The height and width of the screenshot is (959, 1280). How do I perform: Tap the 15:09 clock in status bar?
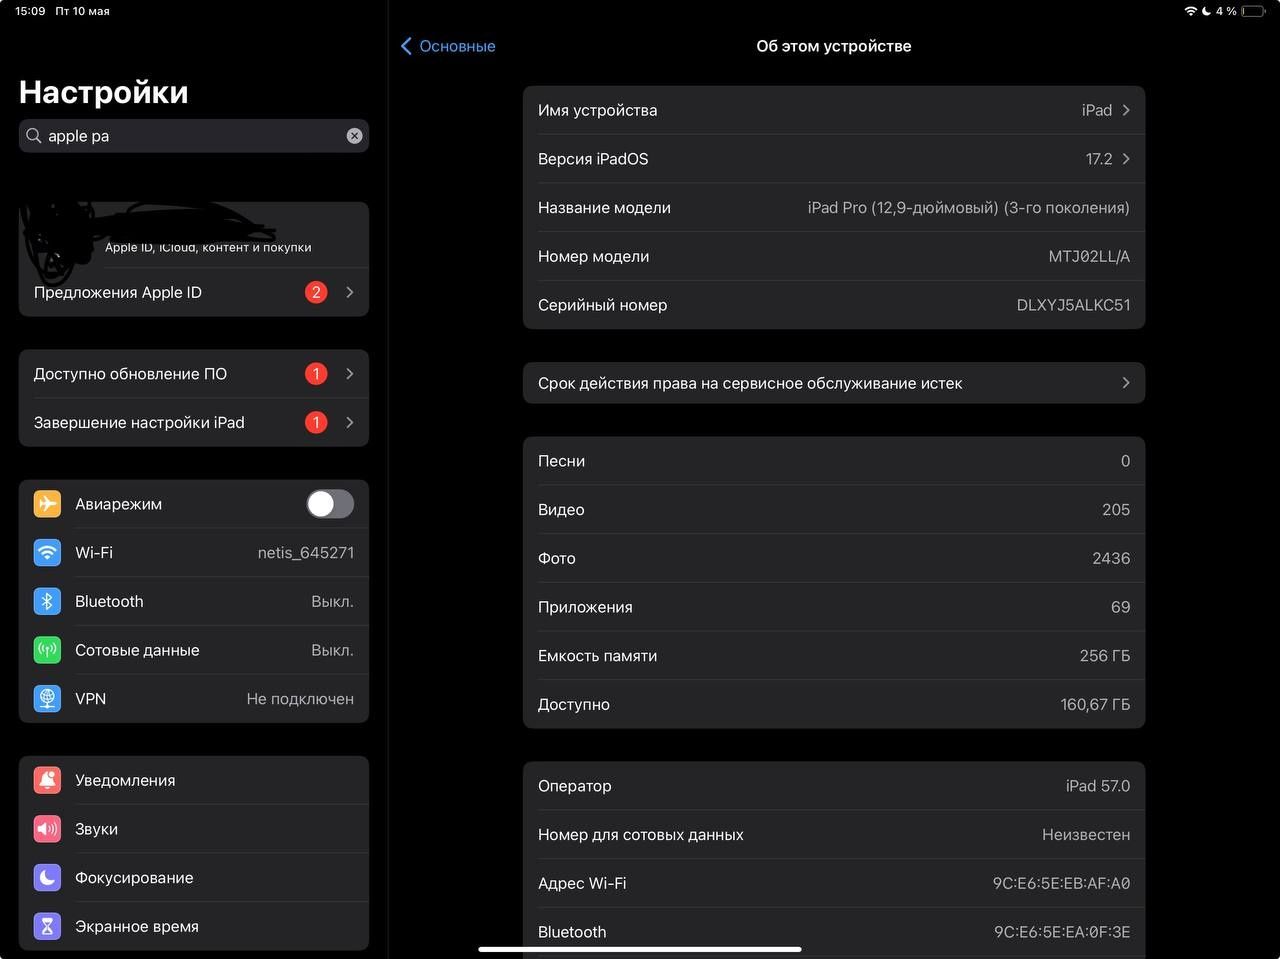pos(30,11)
